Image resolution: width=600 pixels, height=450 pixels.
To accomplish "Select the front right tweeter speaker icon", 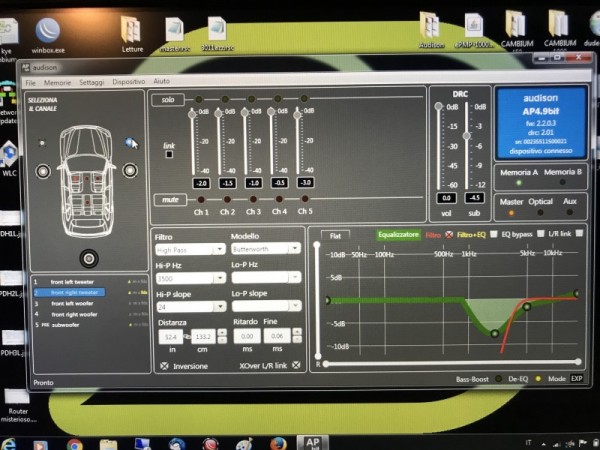I will click(129, 142).
